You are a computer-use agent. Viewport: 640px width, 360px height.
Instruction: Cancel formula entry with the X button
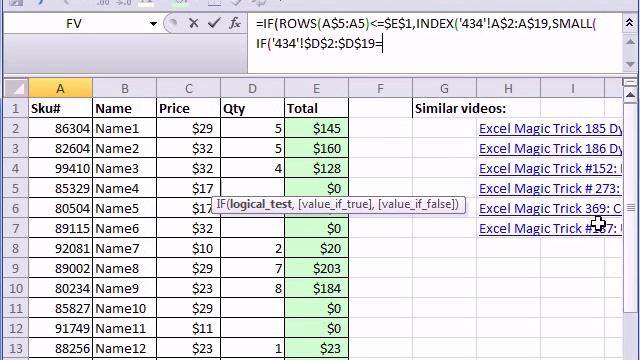193,24
